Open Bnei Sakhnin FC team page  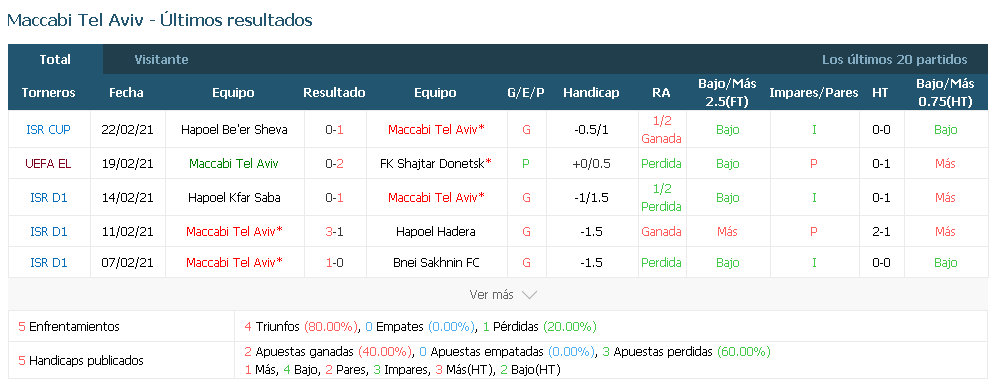point(436,262)
